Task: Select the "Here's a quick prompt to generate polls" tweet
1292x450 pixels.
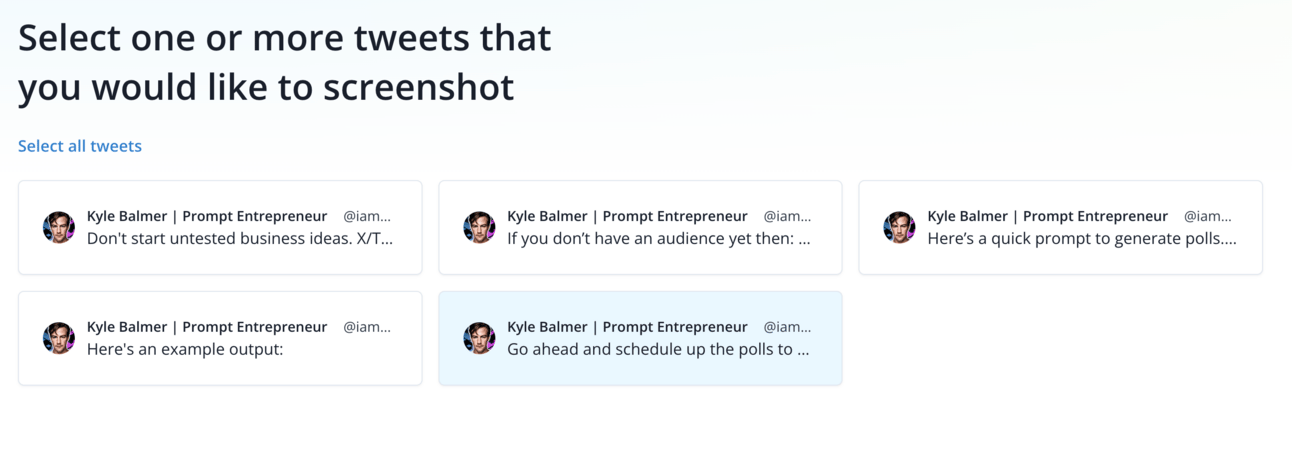Action: click(x=1081, y=240)
